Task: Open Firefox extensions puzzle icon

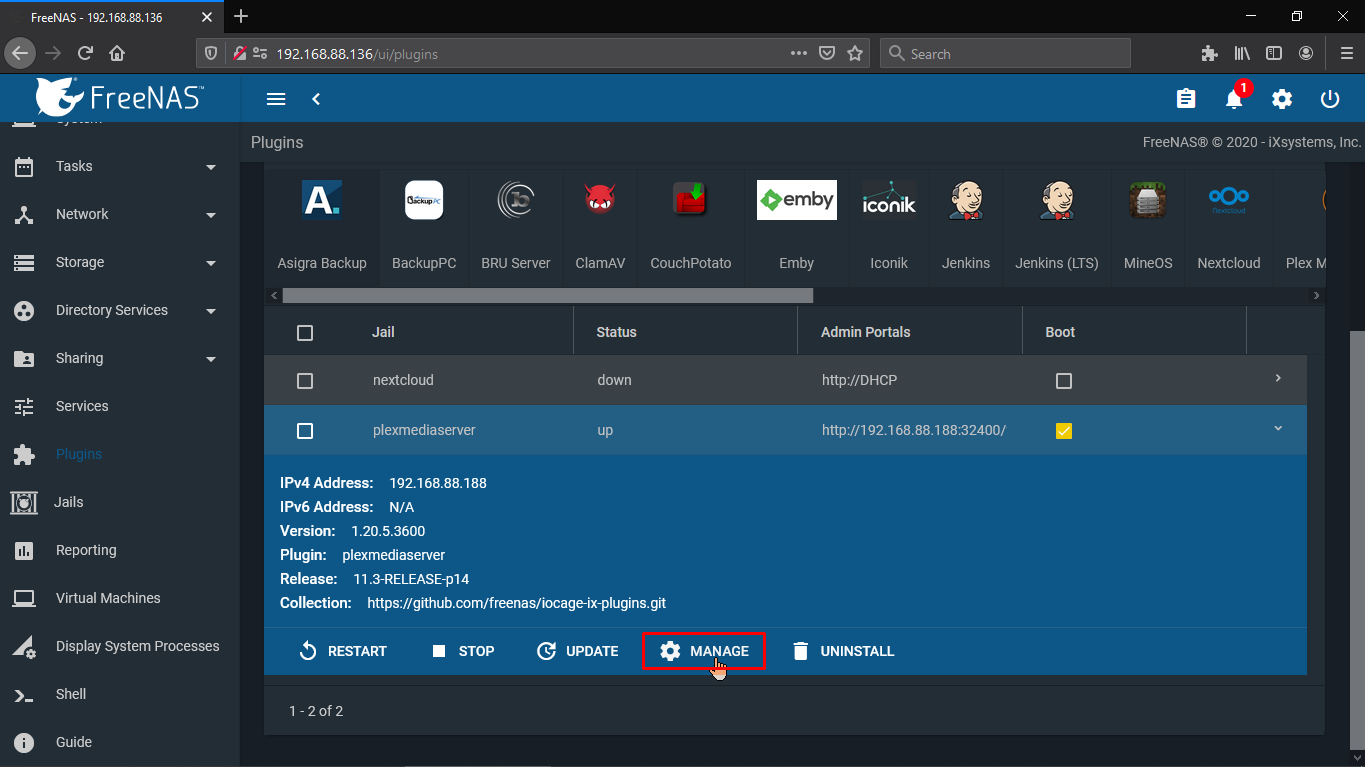Action: [1210, 53]
